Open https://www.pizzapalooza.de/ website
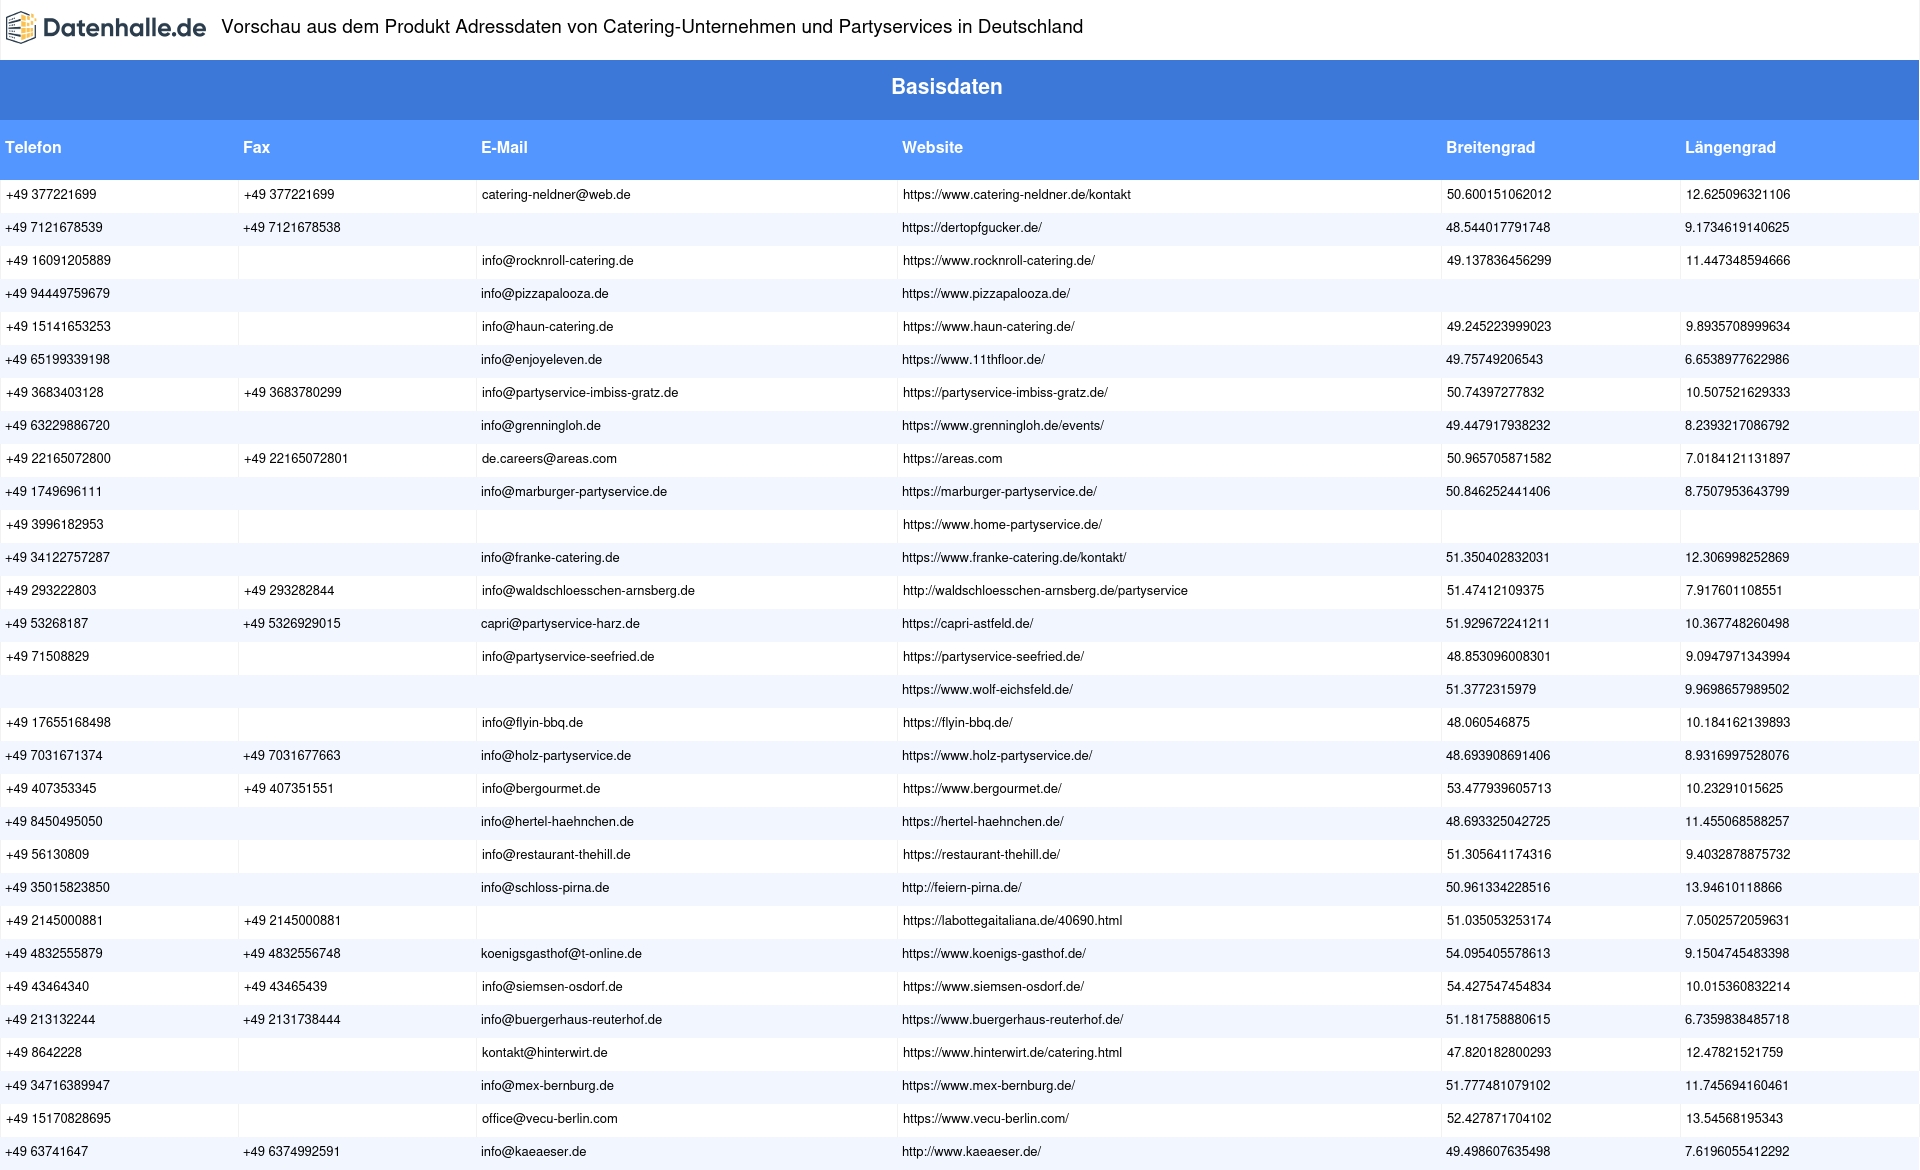The image size is (1920, 1170). (x=986, y=294)
